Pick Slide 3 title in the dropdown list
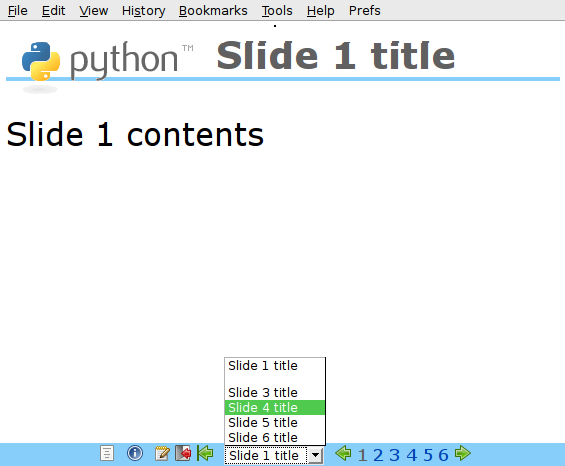The image size is (565, 466). (x=275, y=392)
